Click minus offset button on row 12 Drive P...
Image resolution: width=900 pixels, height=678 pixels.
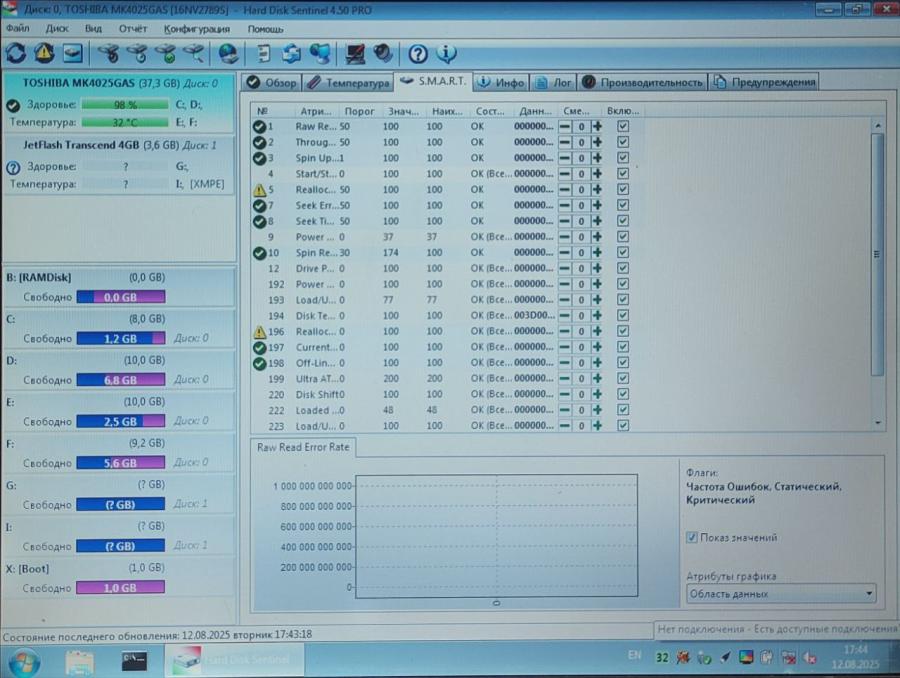pos(565,268)
